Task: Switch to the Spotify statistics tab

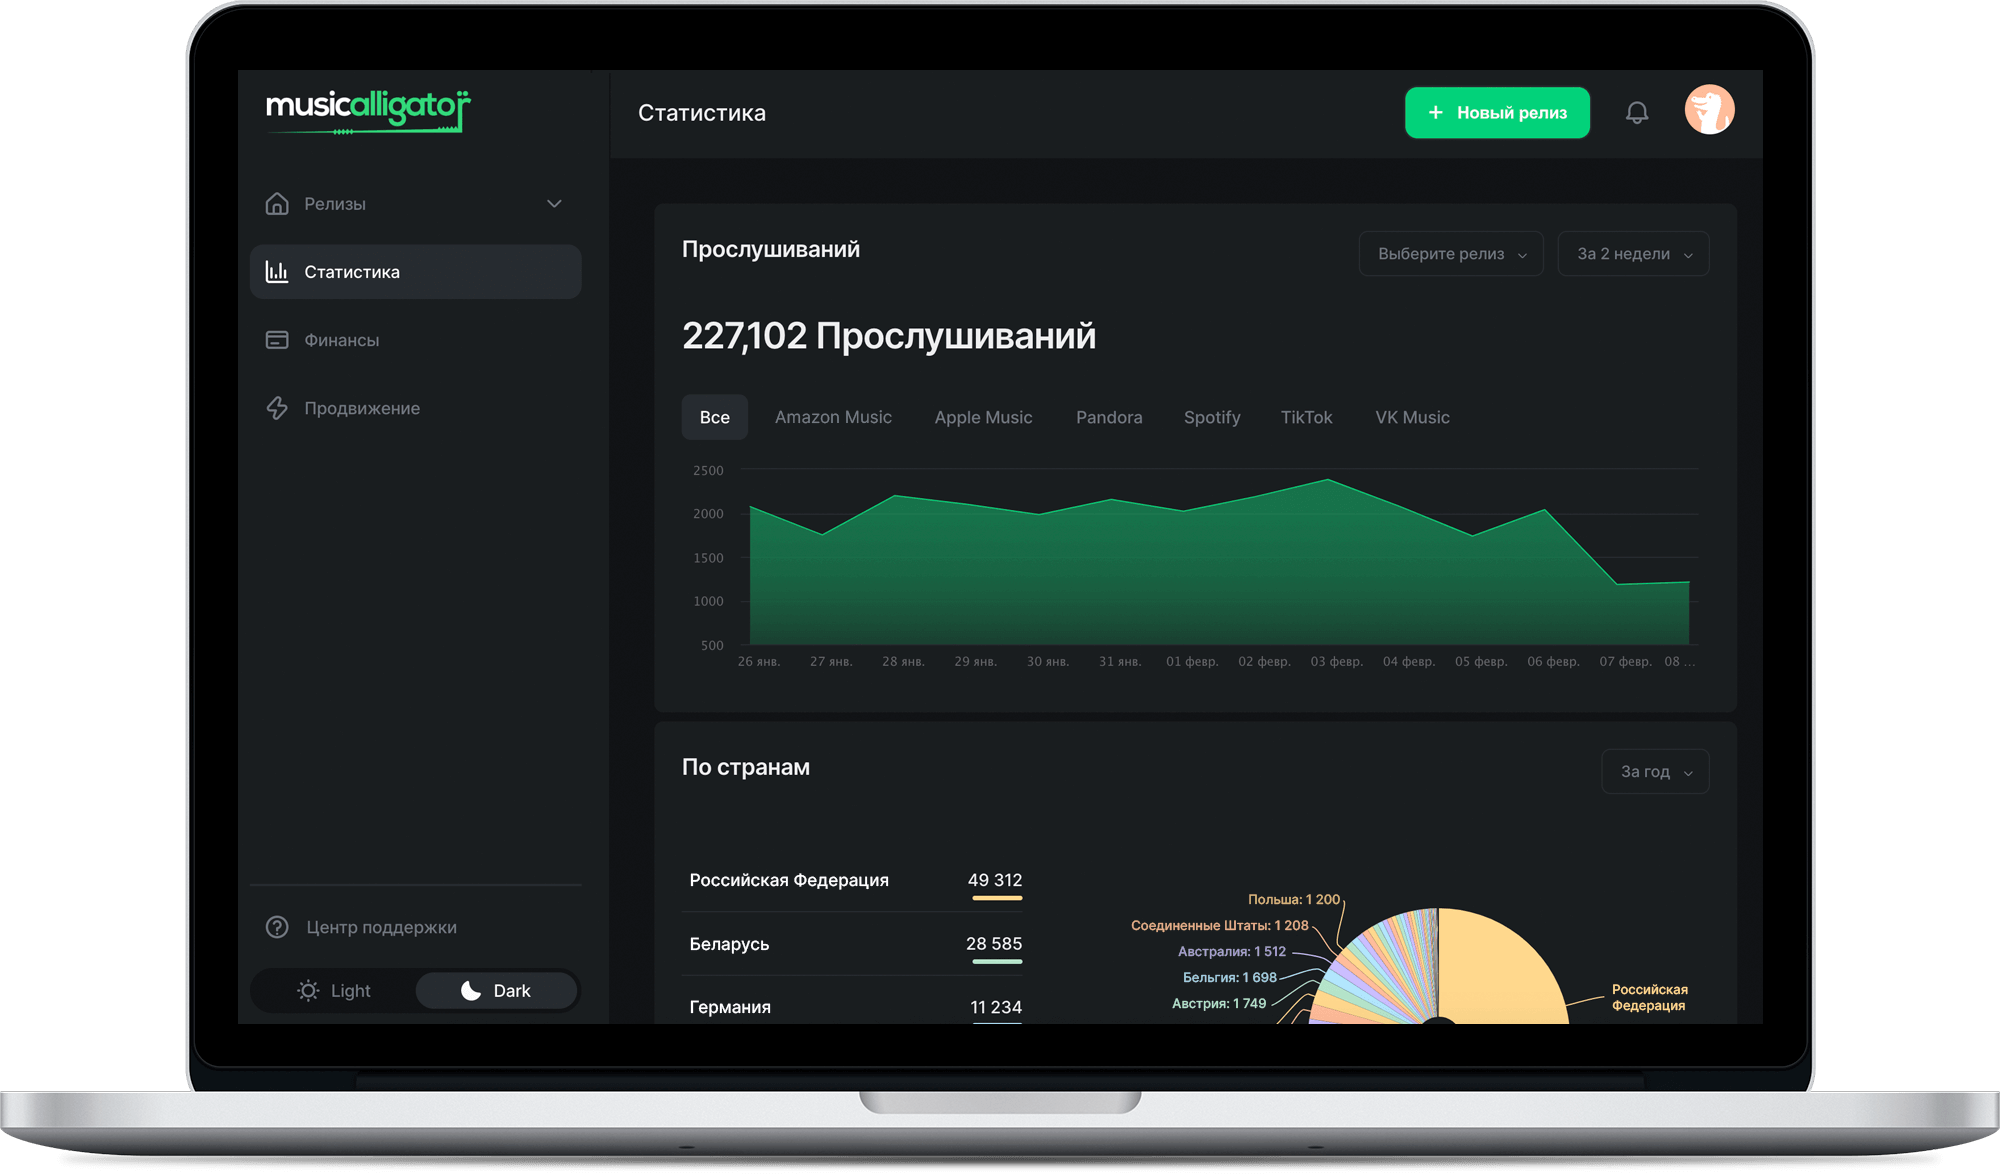Action: click(1212, 417)
